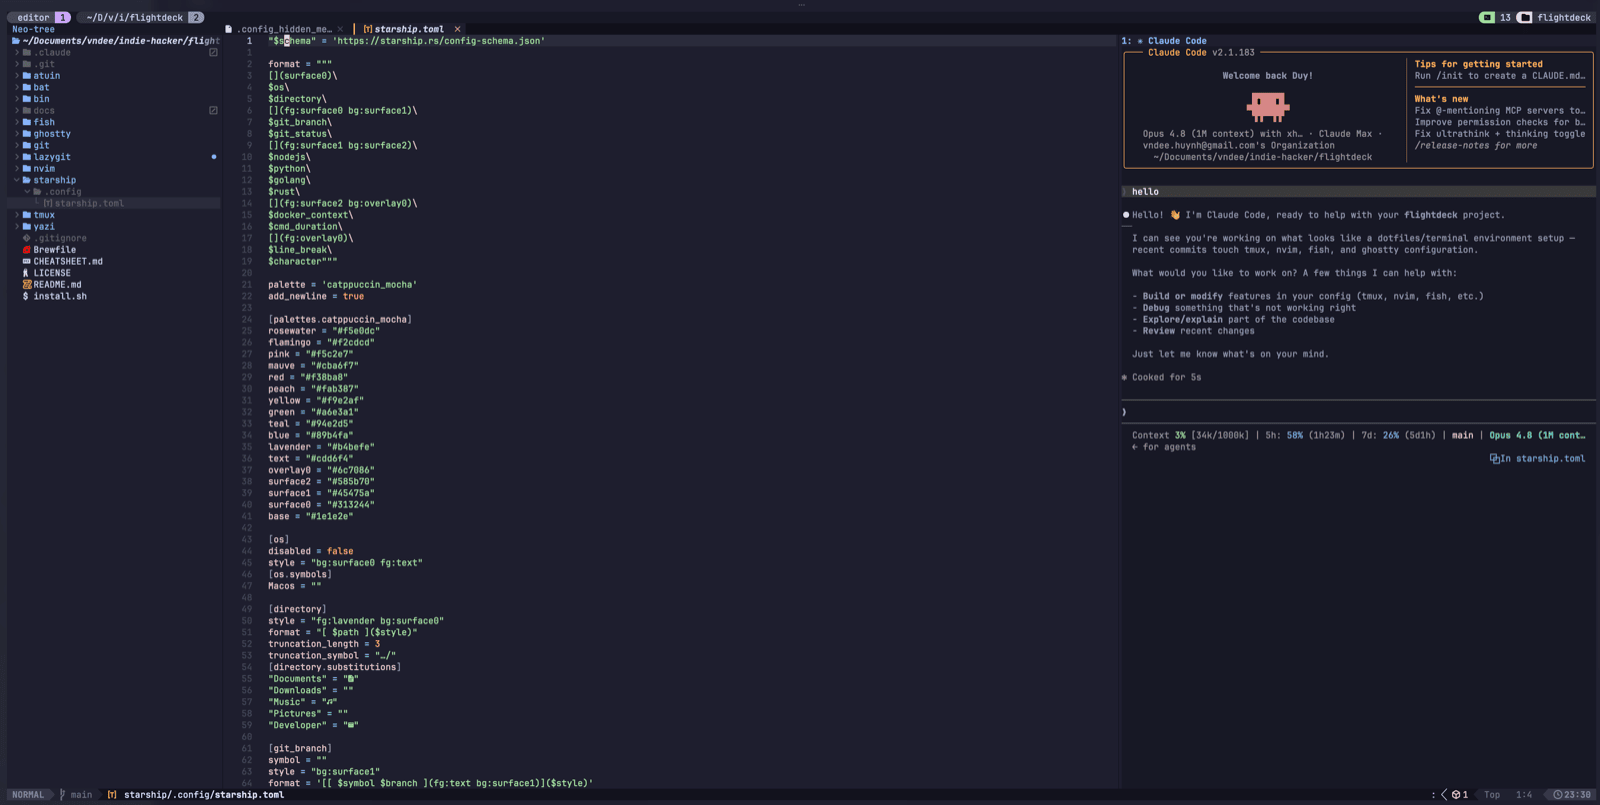
Task: Expand the .git folder chevron
Action: pos(17,64)
